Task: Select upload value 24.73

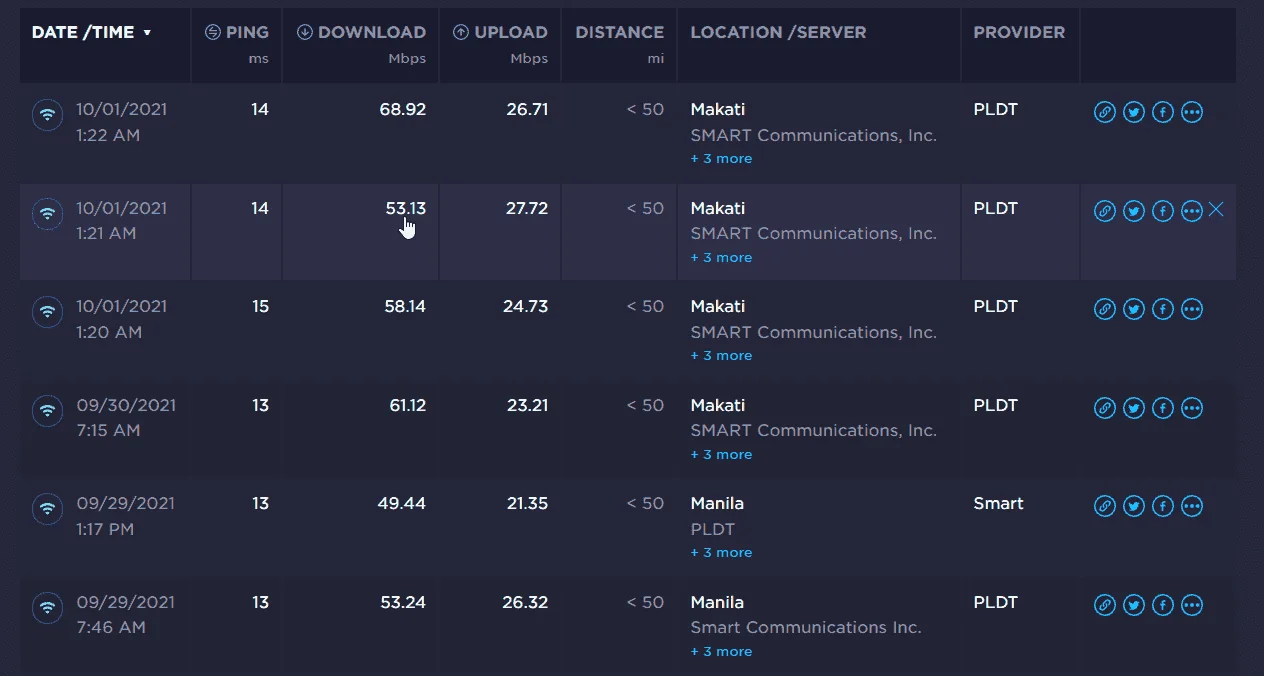Action: (526, 306)
